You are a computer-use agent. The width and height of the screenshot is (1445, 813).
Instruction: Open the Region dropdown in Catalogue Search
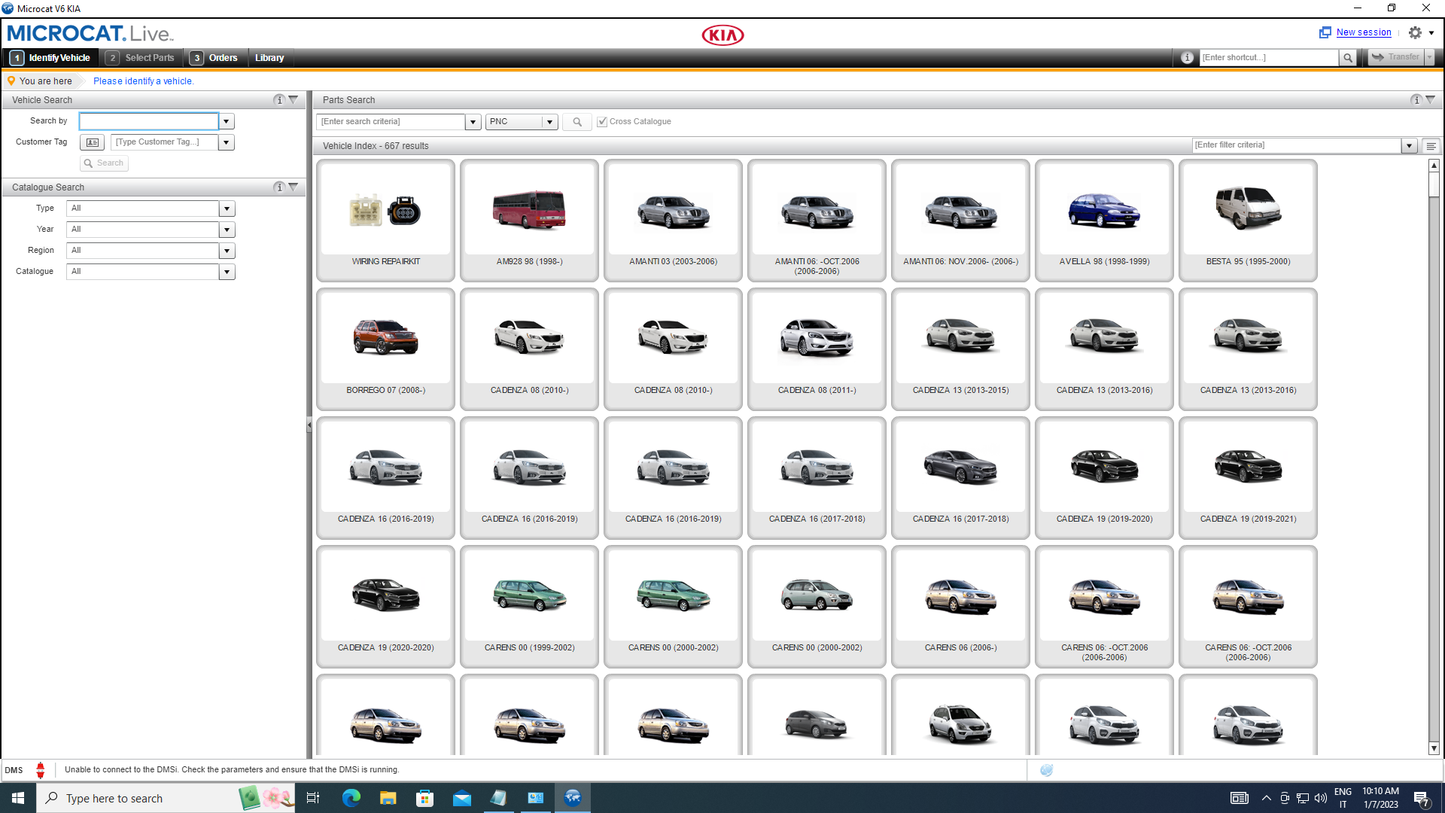[x=227, y=251]
